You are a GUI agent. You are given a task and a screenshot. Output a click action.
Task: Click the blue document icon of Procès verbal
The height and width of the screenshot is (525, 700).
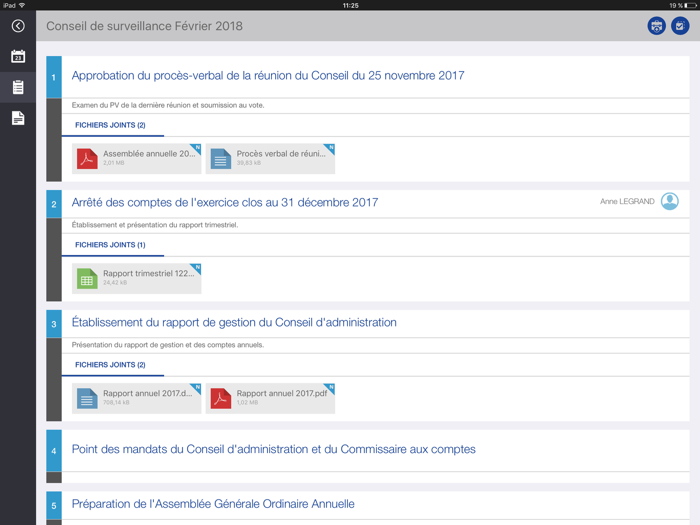click(x=221, y=159)
